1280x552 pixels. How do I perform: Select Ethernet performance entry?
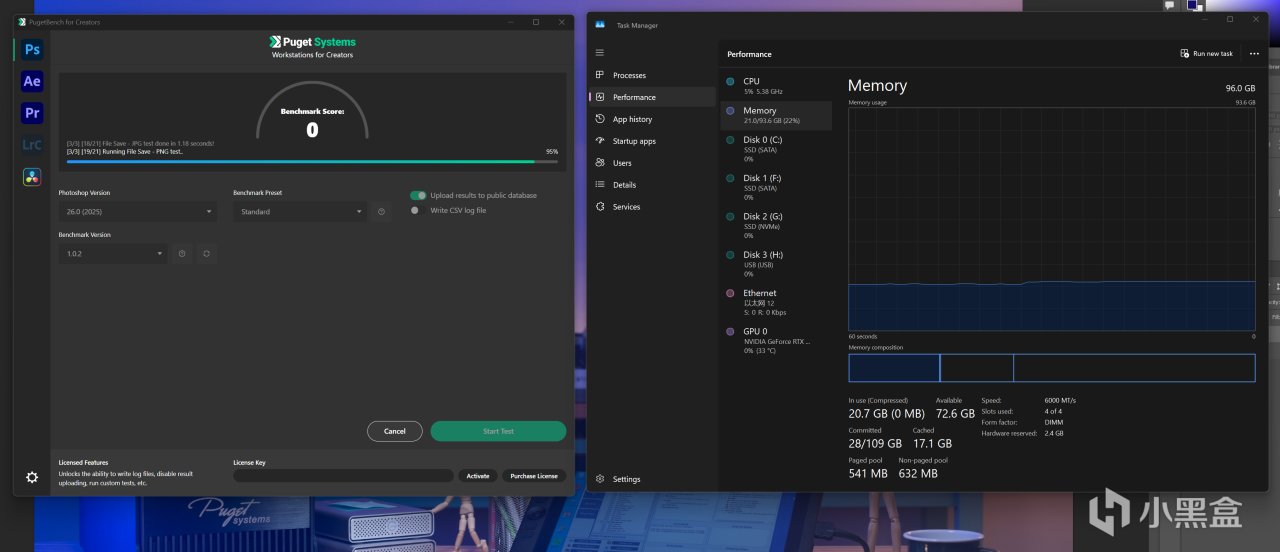[776, 302]
